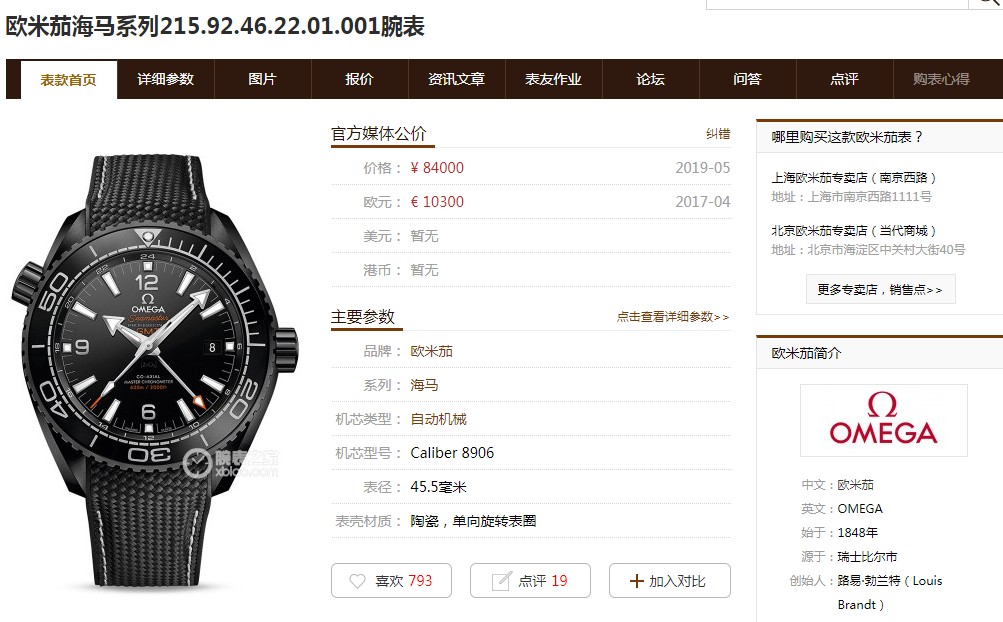1003x622 pixels.
Task: Select the 报价 tab
Action: click(x=359, y=79)
